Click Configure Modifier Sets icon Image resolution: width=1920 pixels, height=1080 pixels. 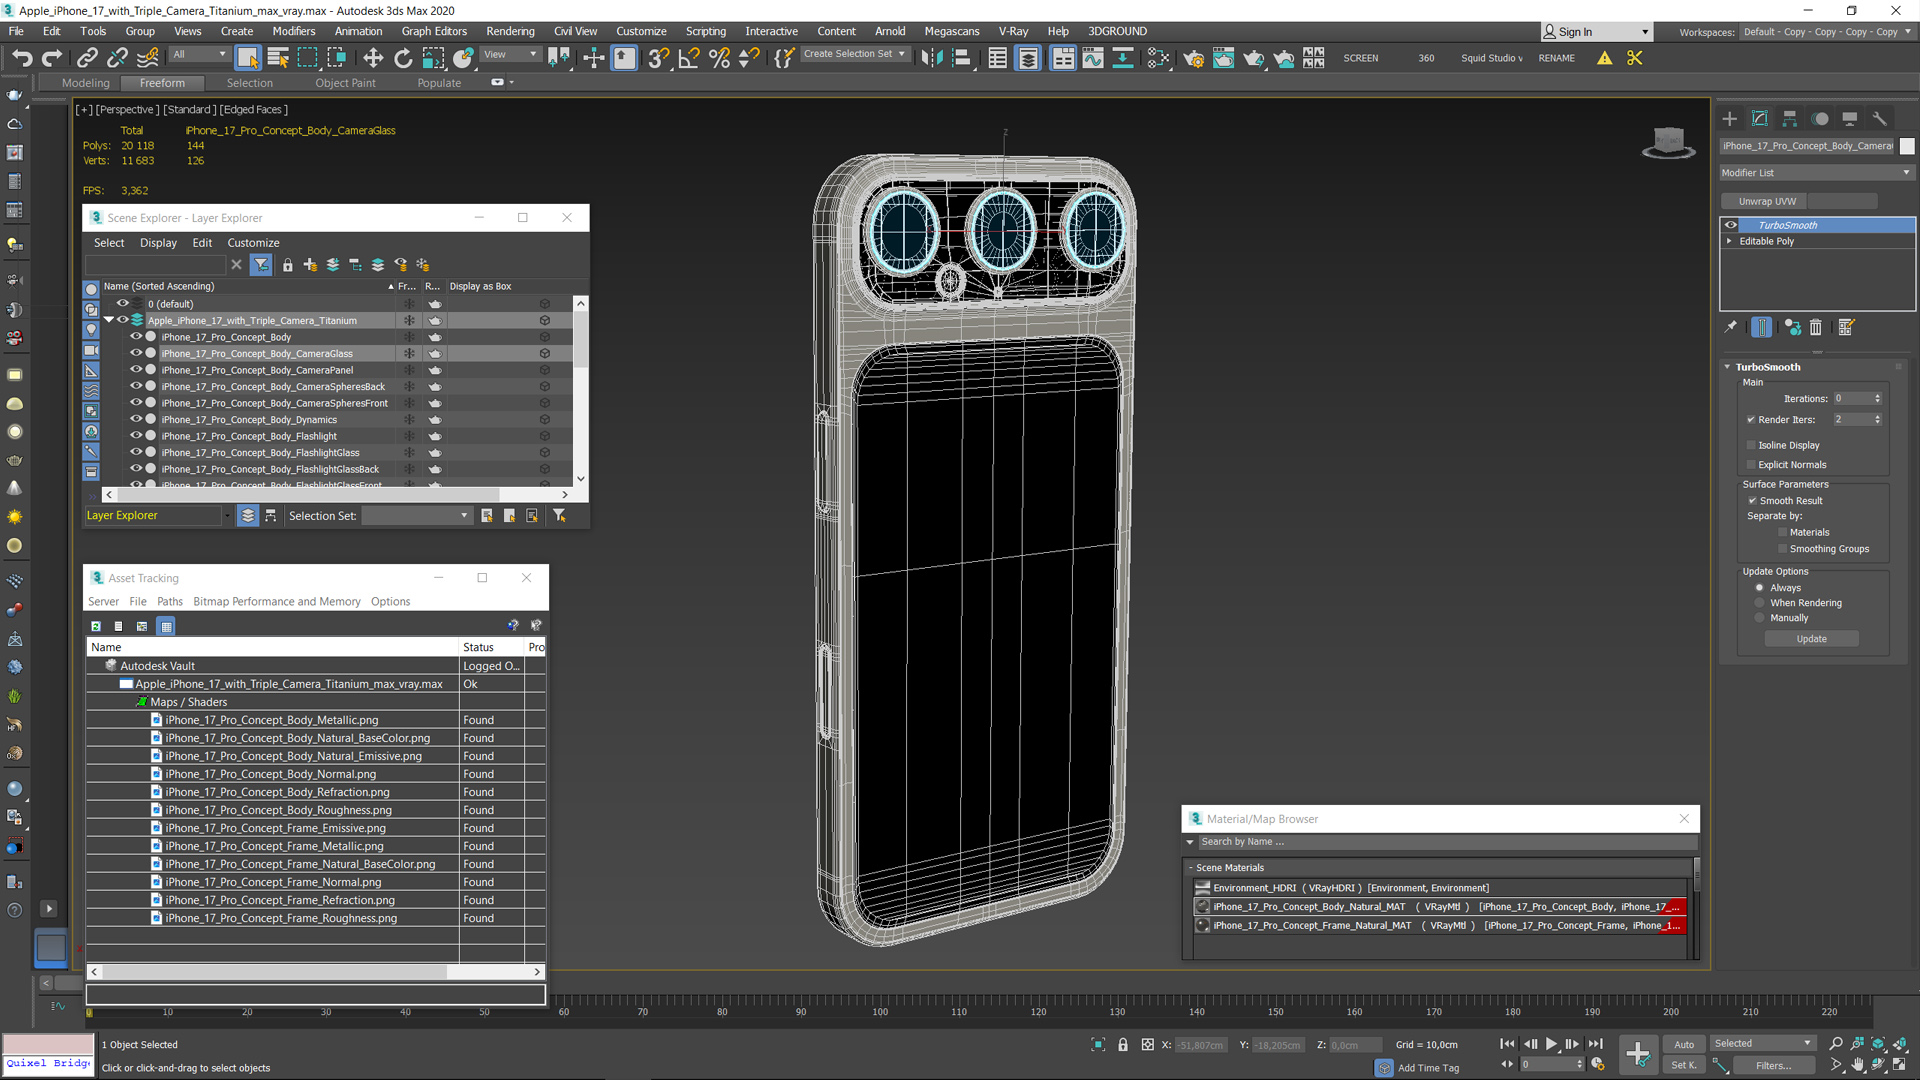1846,327
